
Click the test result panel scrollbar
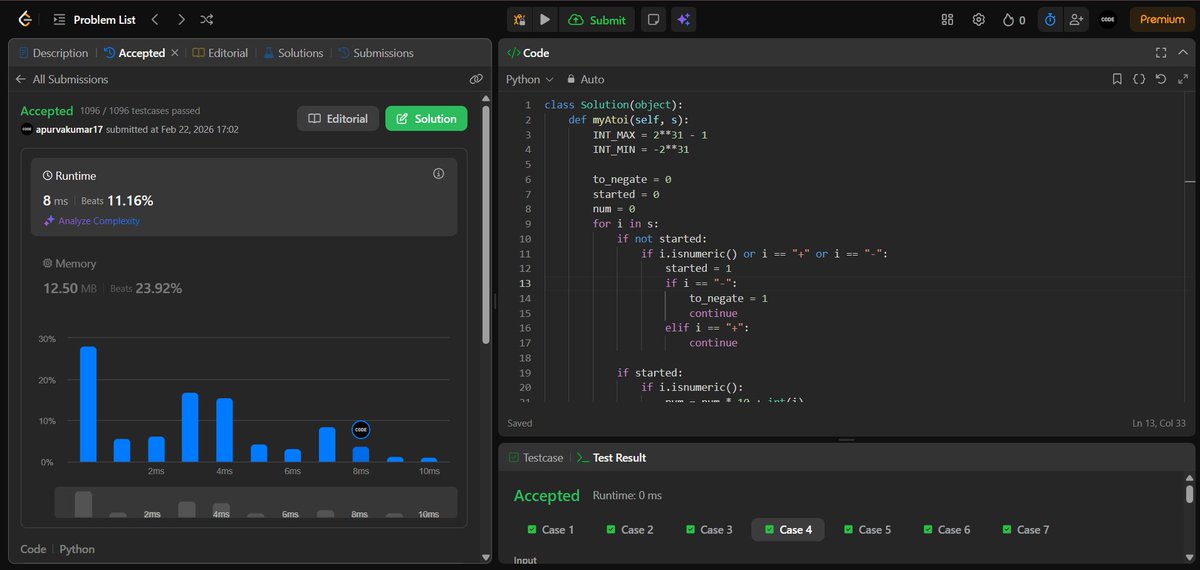coord(1189,494)
